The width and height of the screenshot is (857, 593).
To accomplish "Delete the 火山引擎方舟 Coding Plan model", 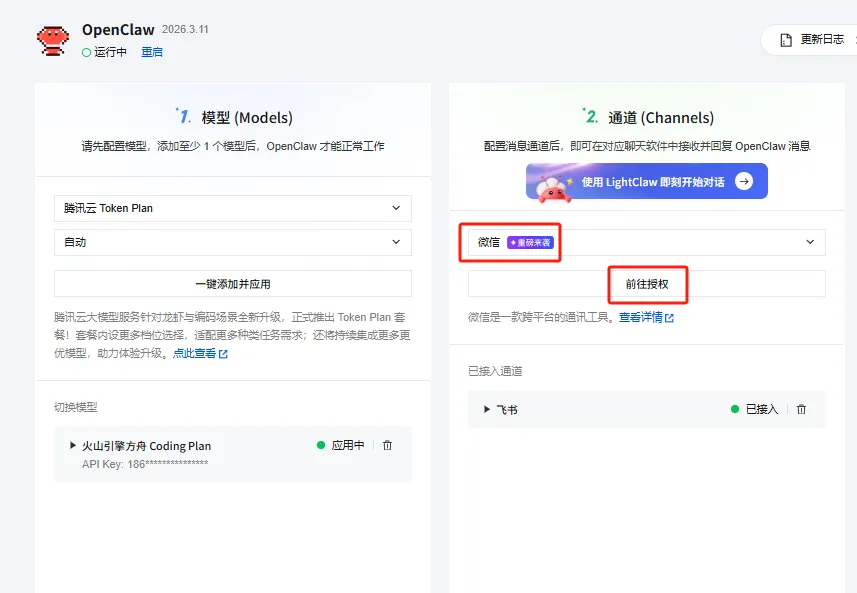I will [x=388, y=445].
